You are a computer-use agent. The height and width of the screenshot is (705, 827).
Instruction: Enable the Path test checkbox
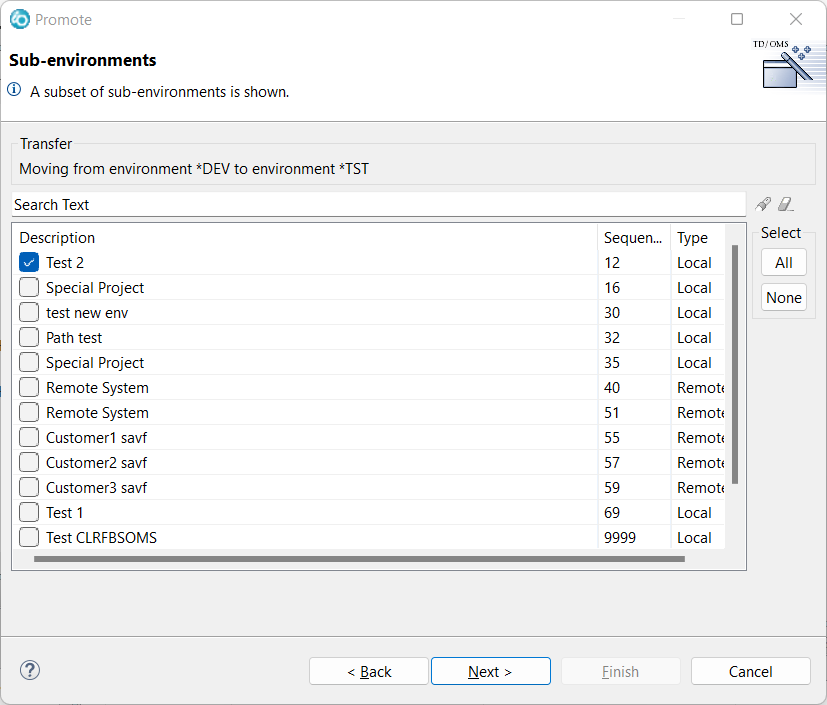pyautogui.click(x=29, y=338)
